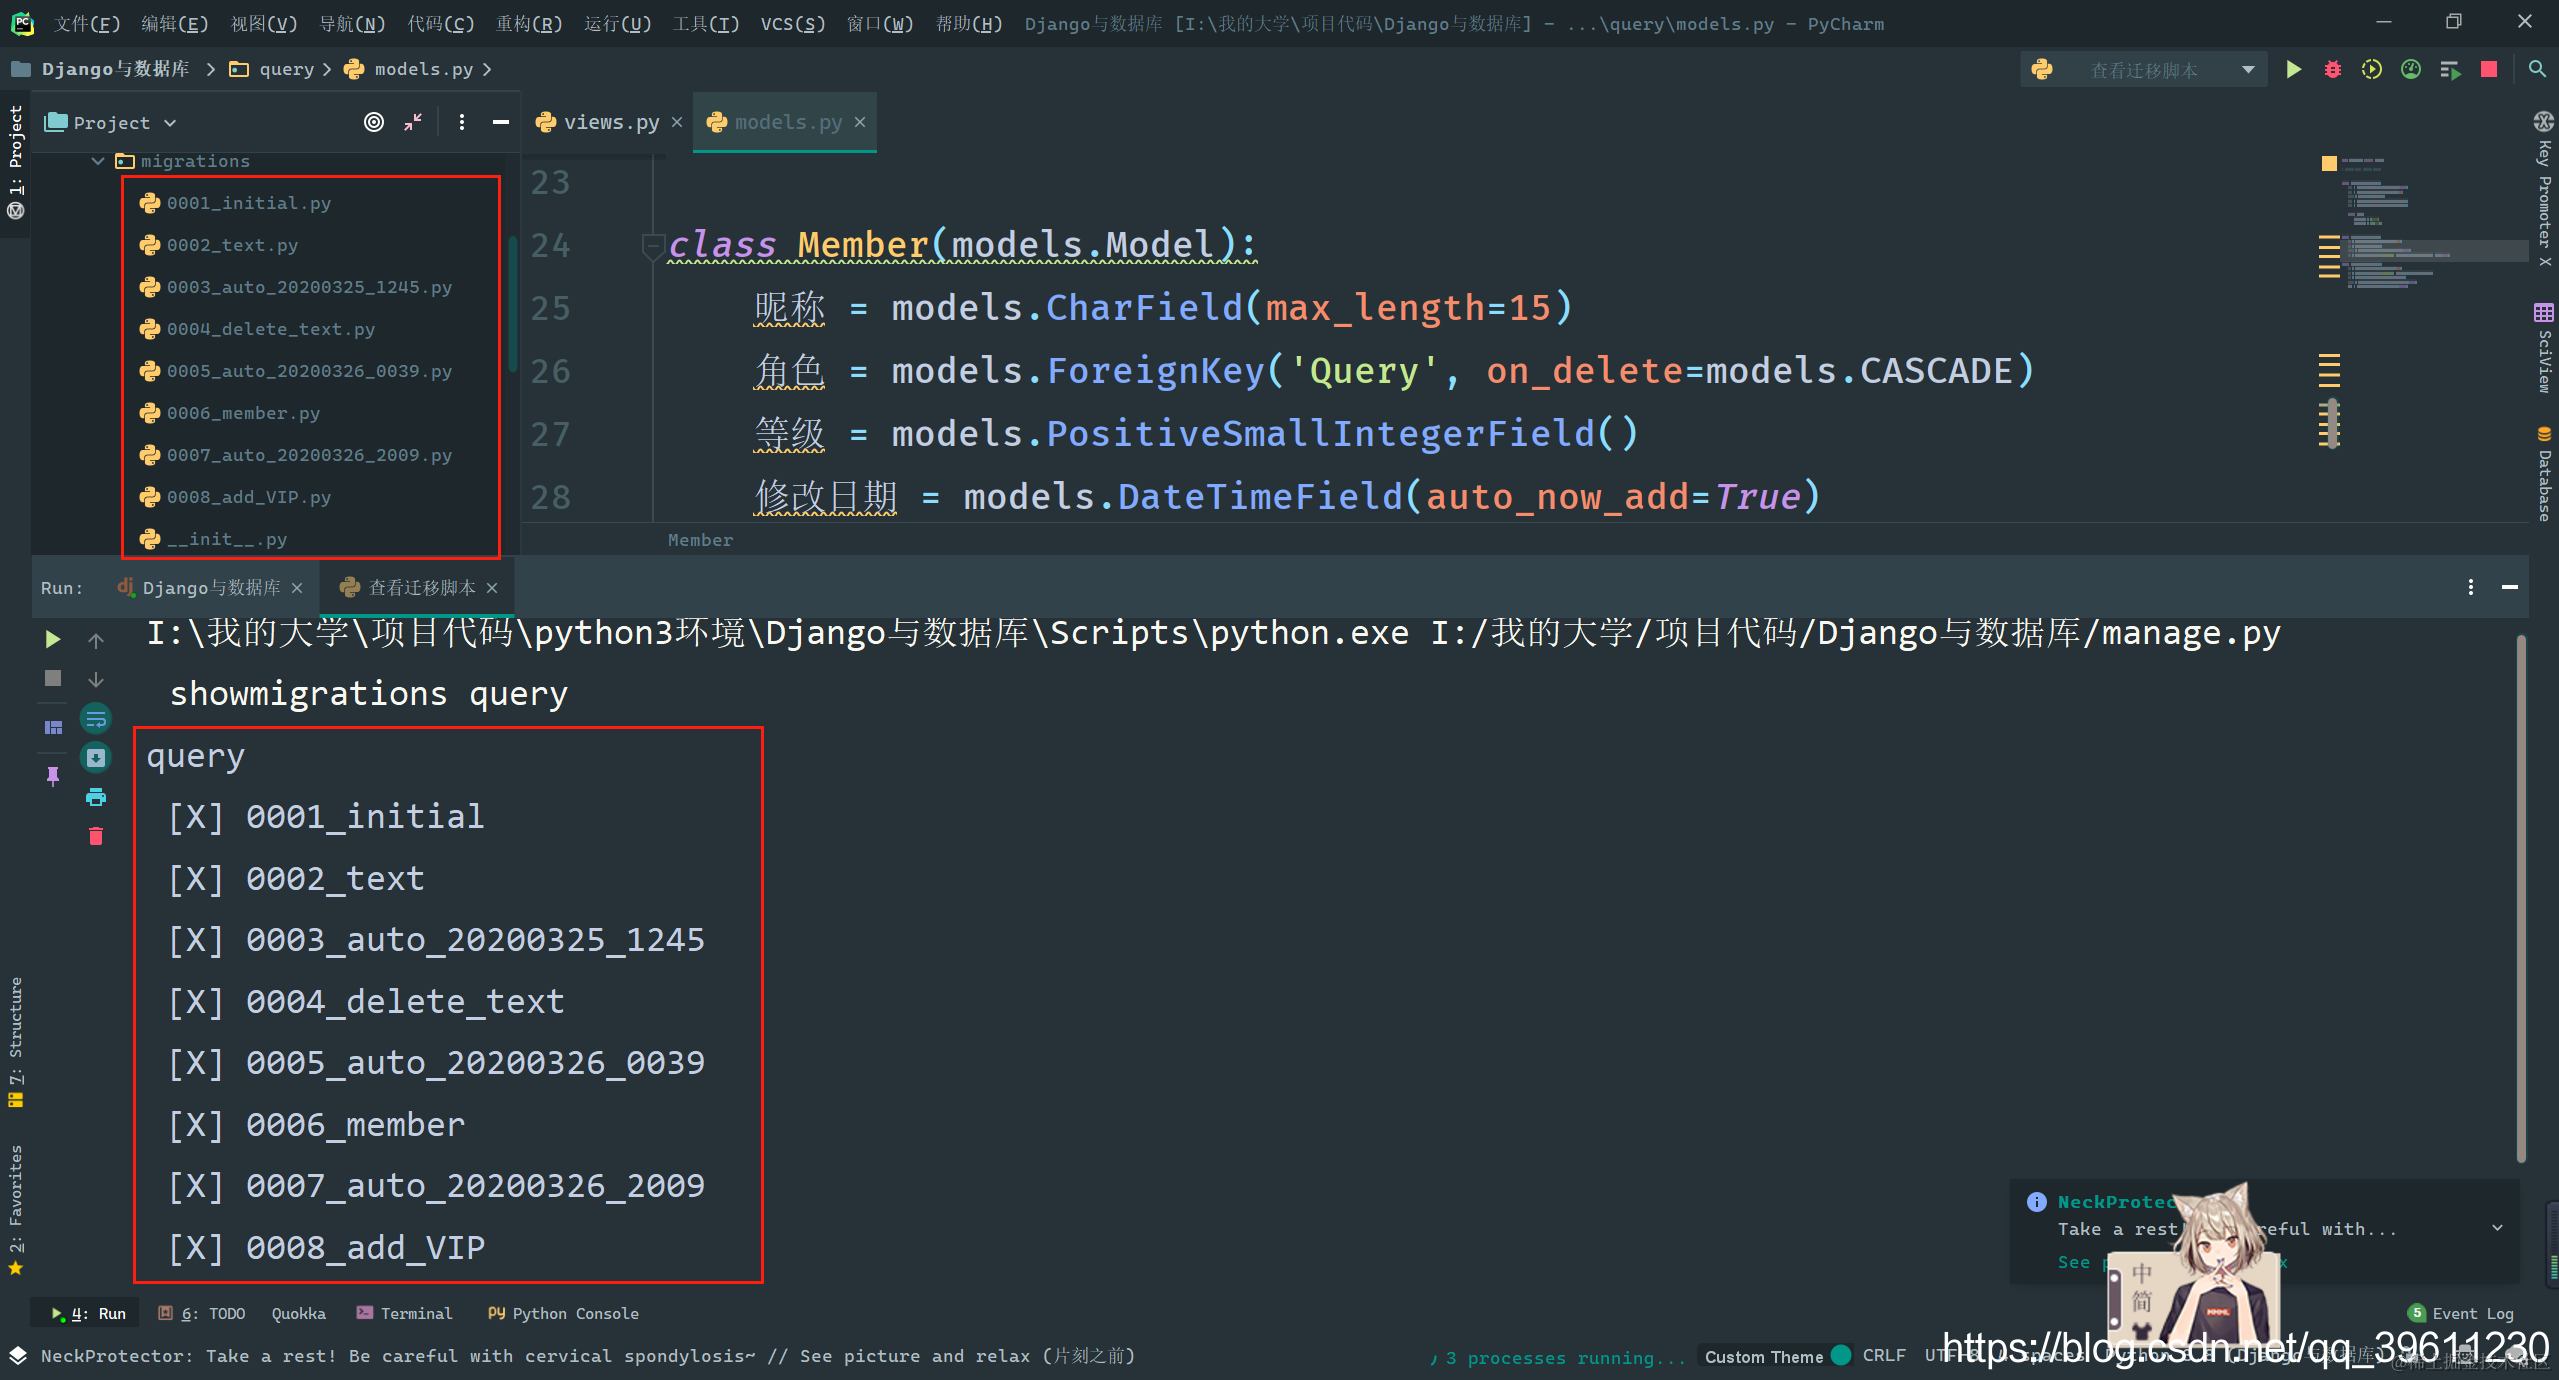This screenshot has height=1380, width=2559.
Task: Toggle soft-wrap in Run console
Action: click(x=96, y=719)
